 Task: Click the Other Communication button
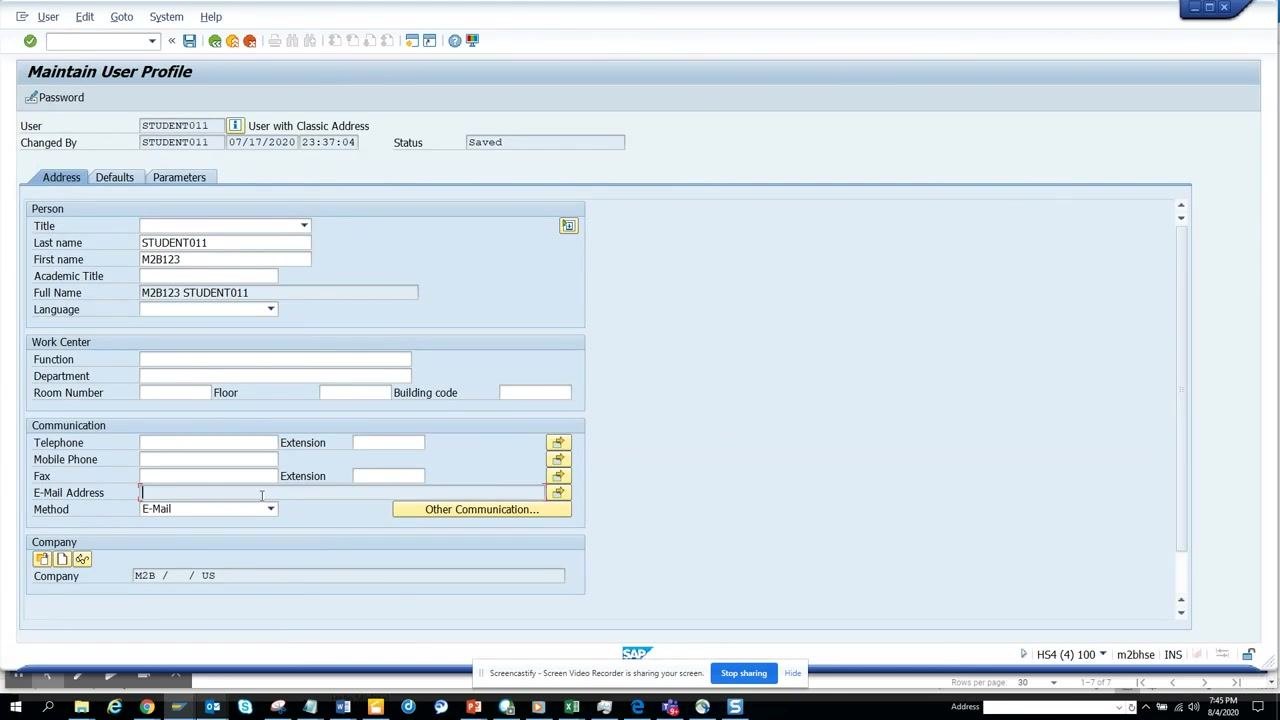point(482,510)
